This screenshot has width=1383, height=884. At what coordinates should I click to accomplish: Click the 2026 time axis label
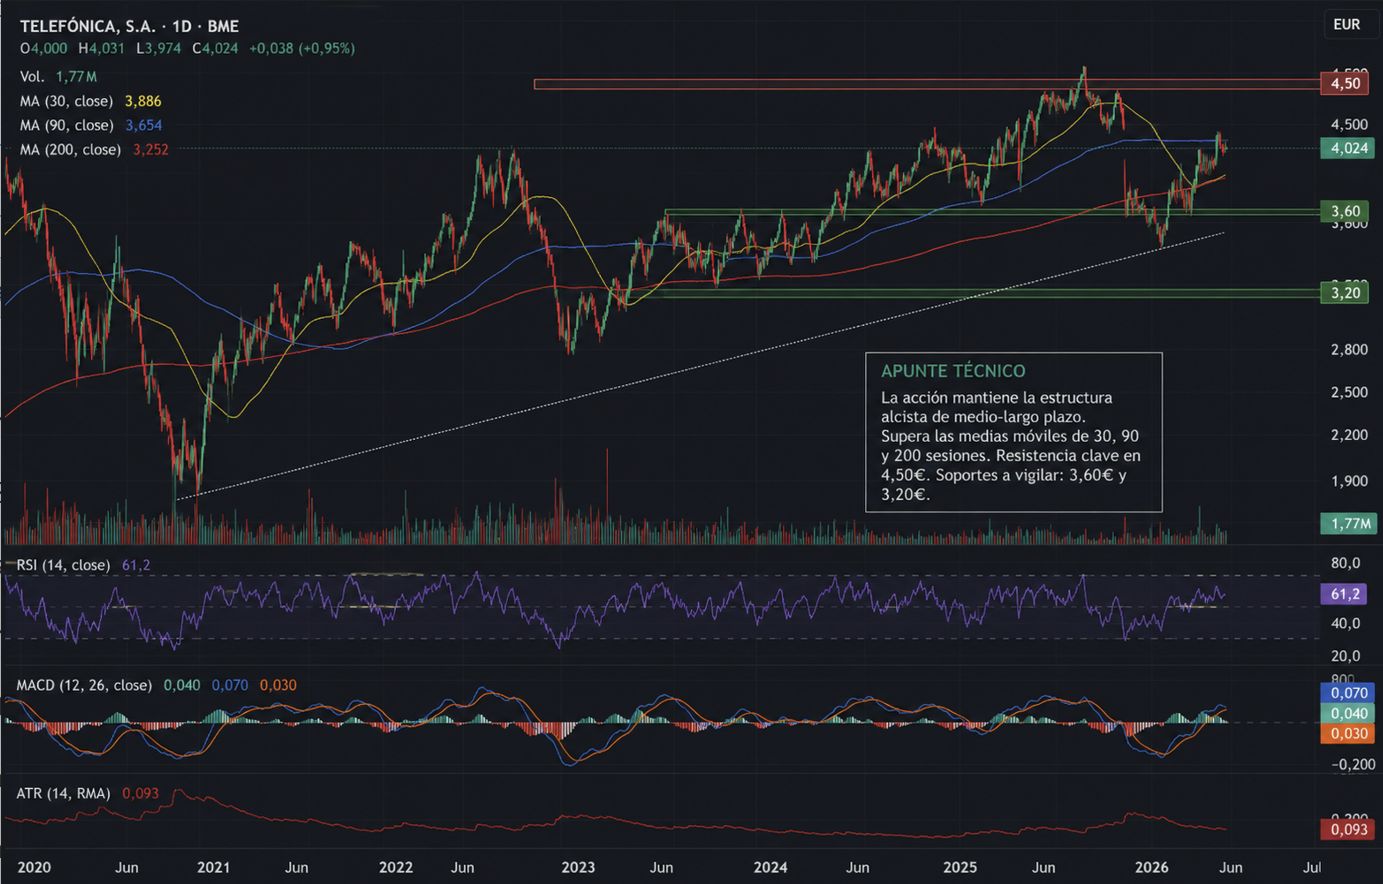[x=1152, y=867]
